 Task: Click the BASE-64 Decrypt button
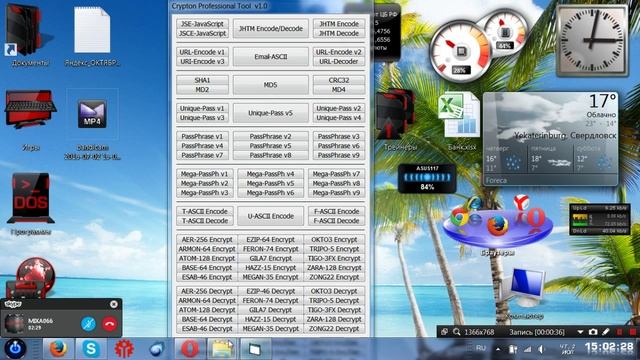(207, 319)
